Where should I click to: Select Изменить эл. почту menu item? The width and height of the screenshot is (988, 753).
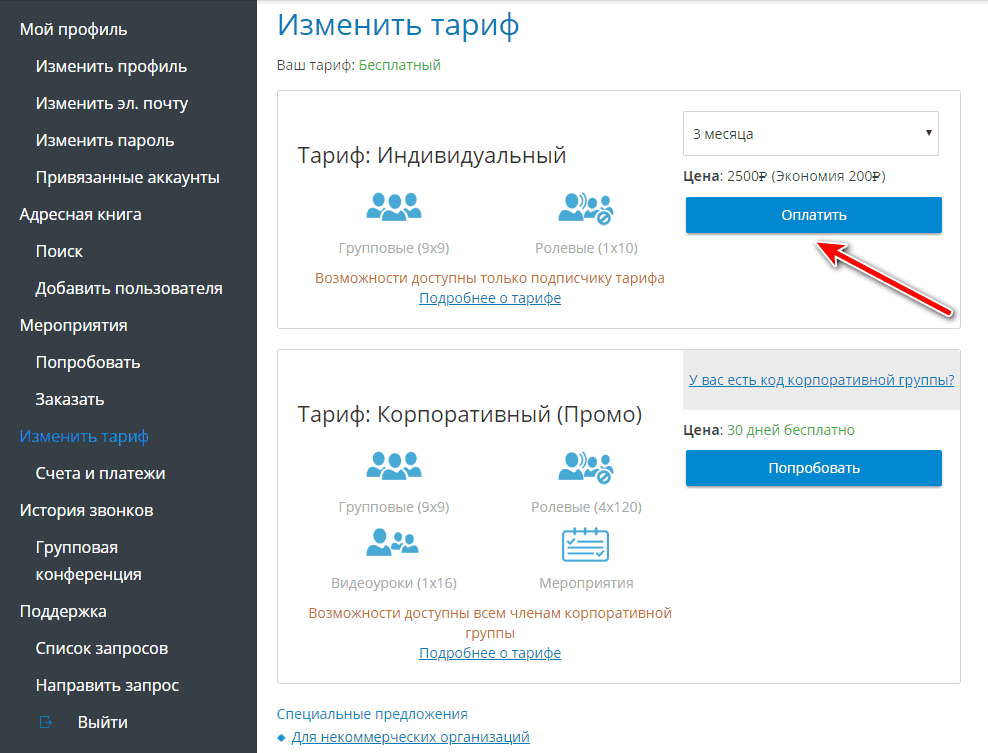112,103
